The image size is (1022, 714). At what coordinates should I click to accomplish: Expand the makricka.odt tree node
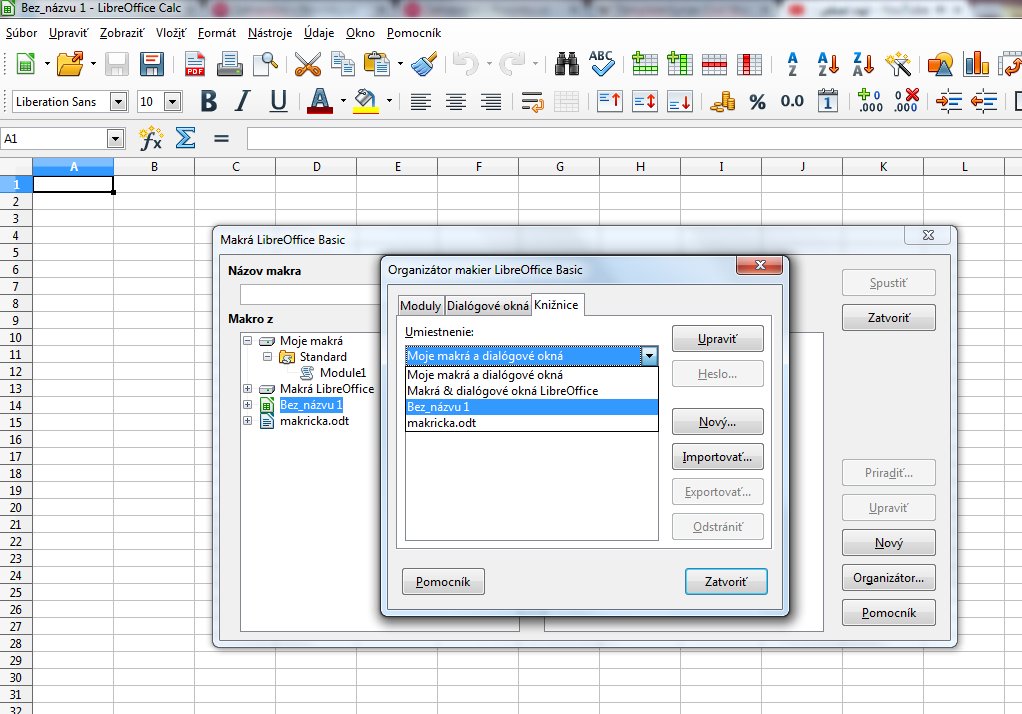[248, 421]
